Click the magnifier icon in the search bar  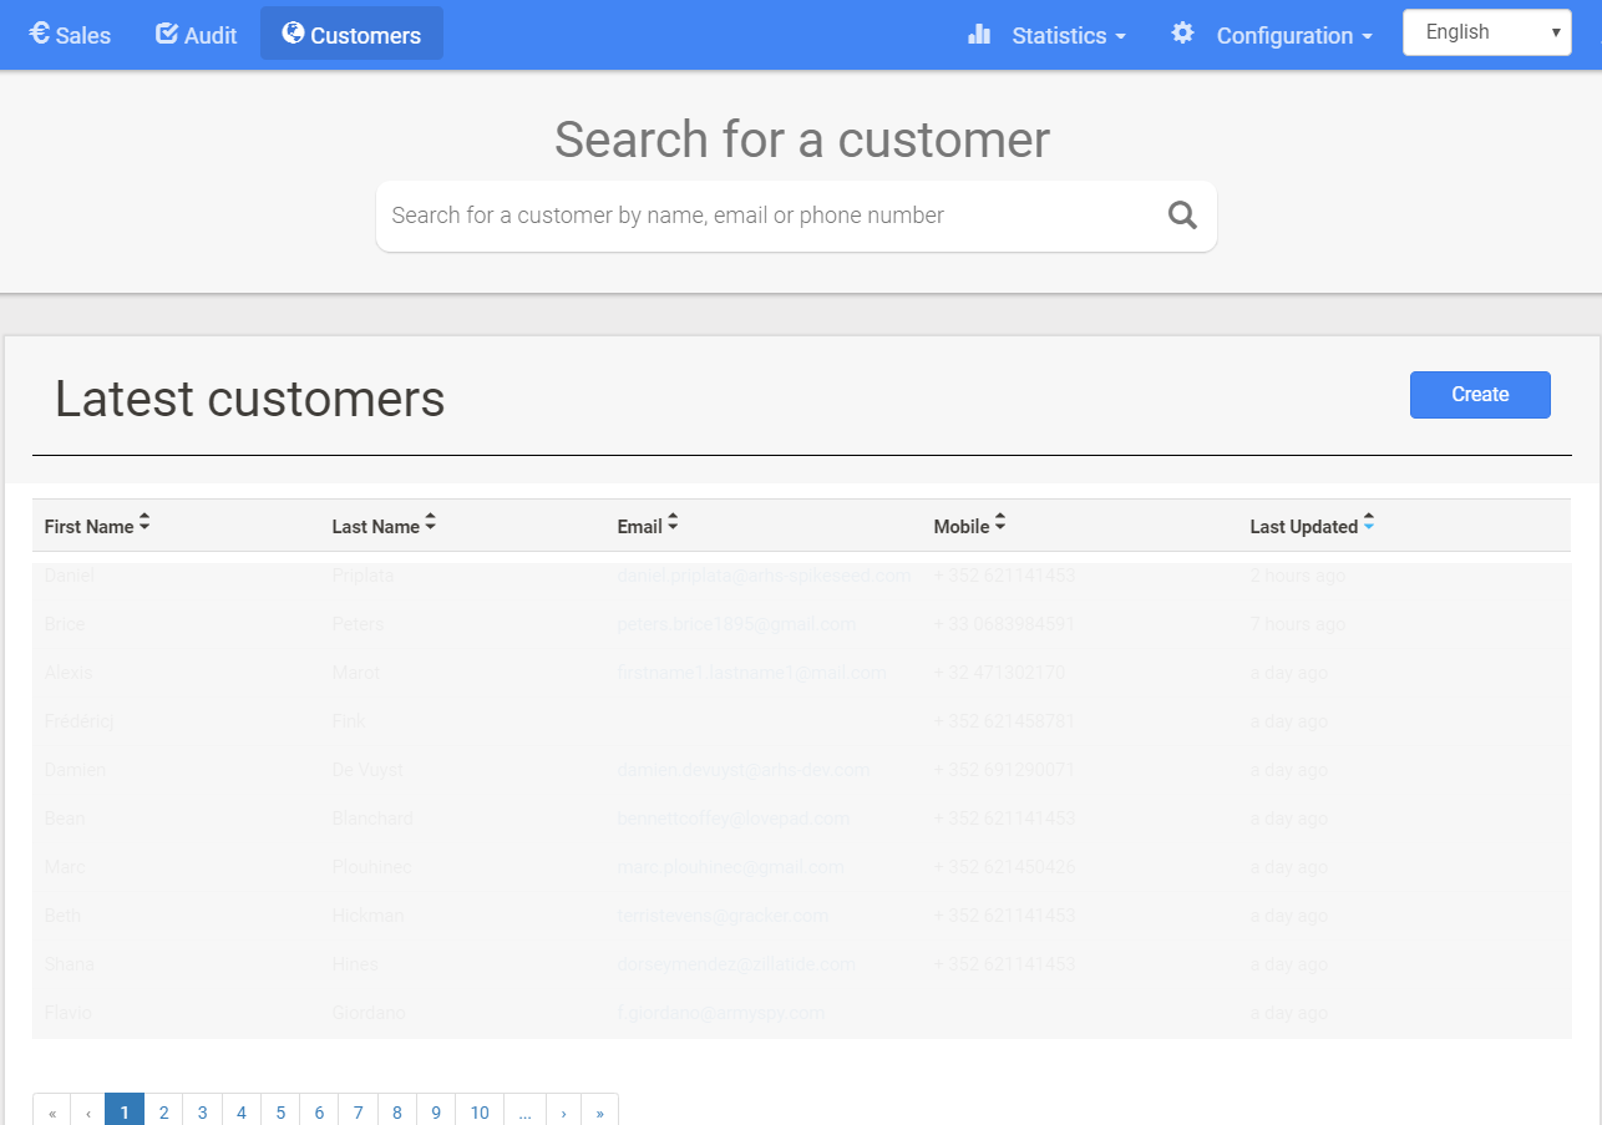1181,215
